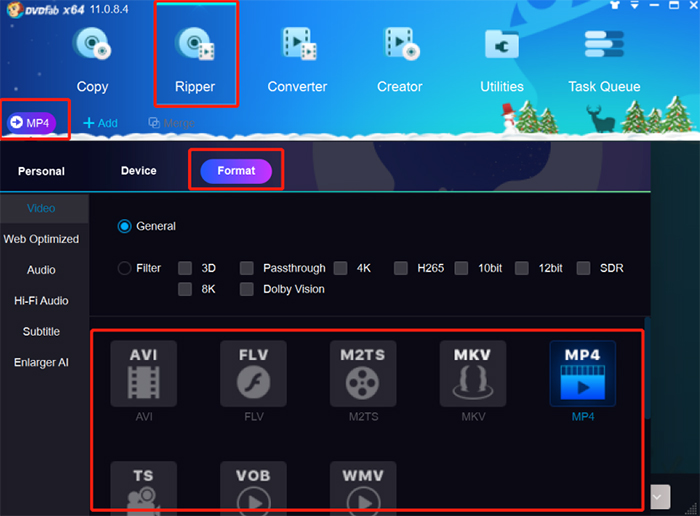Open the bottom-right dropdown chevron button
700x516 pixels.
[x=660, y=497]
